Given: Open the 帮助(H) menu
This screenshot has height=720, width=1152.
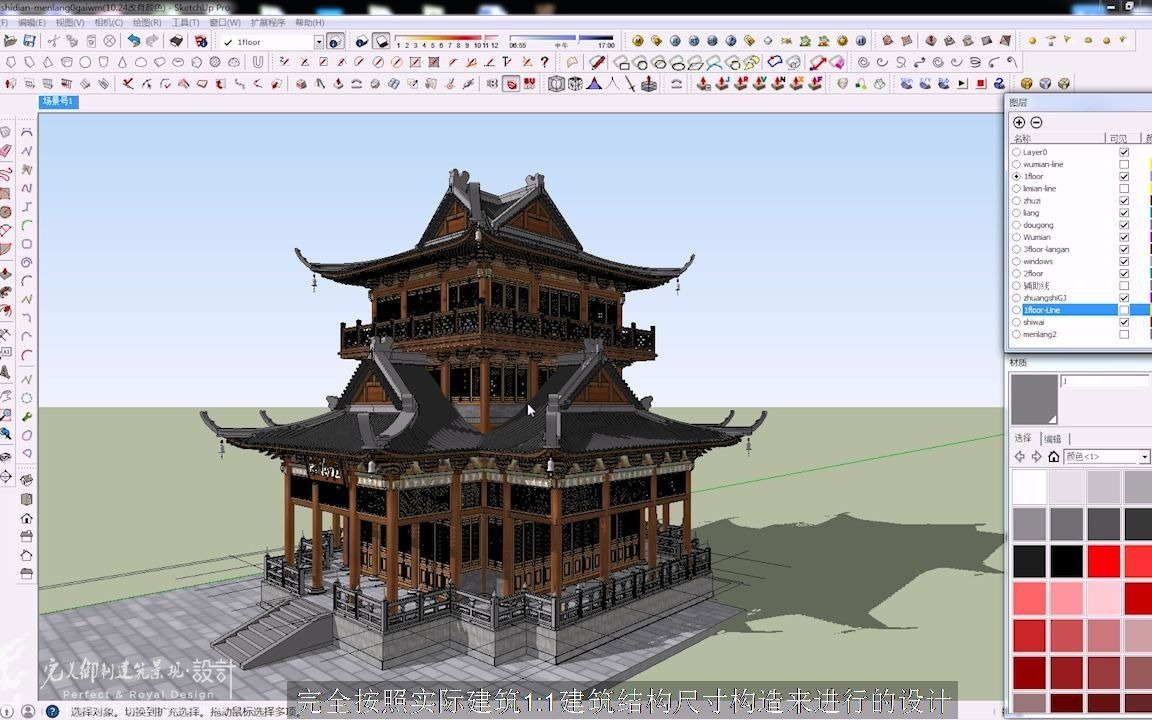Looking at the screenshot, I should [x=309, y=23].
